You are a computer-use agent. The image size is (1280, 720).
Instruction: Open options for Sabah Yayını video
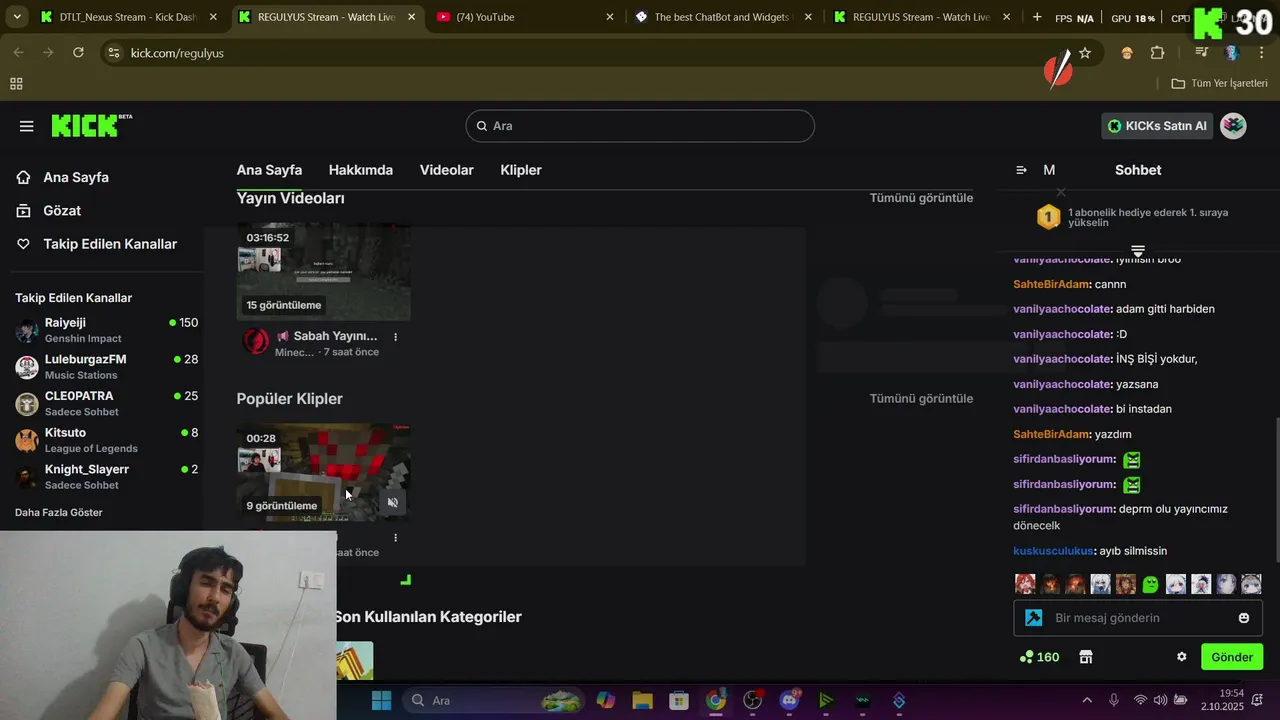tap(395, 337)
